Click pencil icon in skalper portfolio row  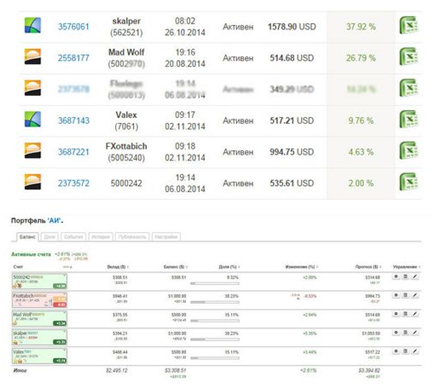tap(415, 333)
